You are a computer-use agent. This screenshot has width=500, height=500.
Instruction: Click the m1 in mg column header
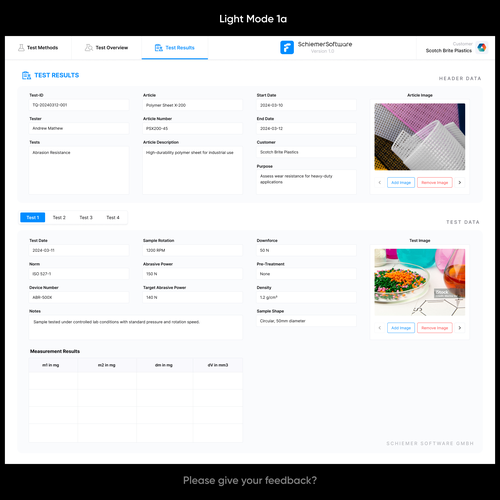pos(53,365)
